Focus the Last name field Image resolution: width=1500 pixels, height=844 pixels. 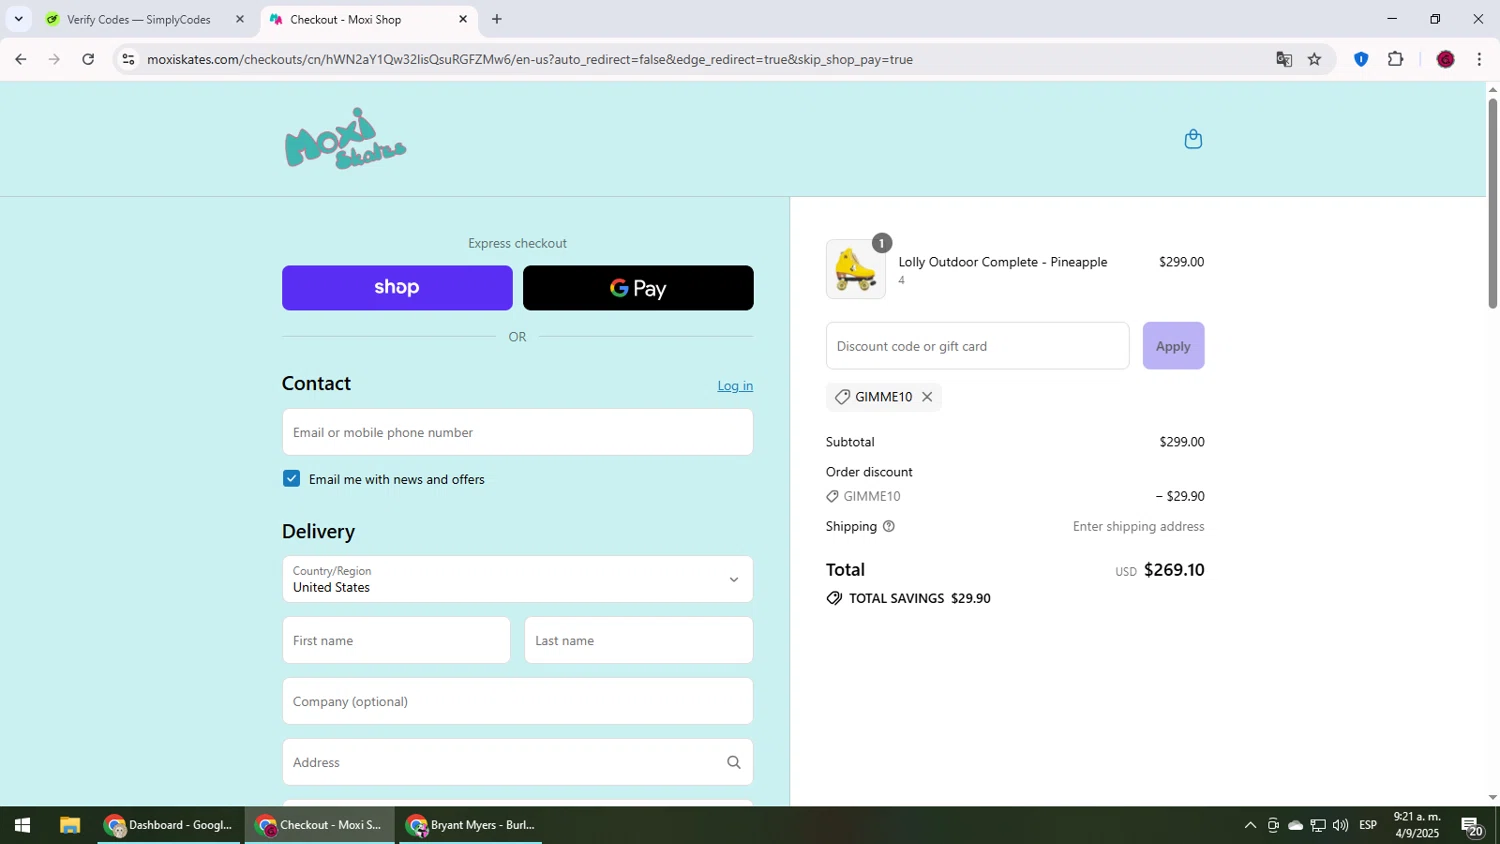tap(638, 640)
